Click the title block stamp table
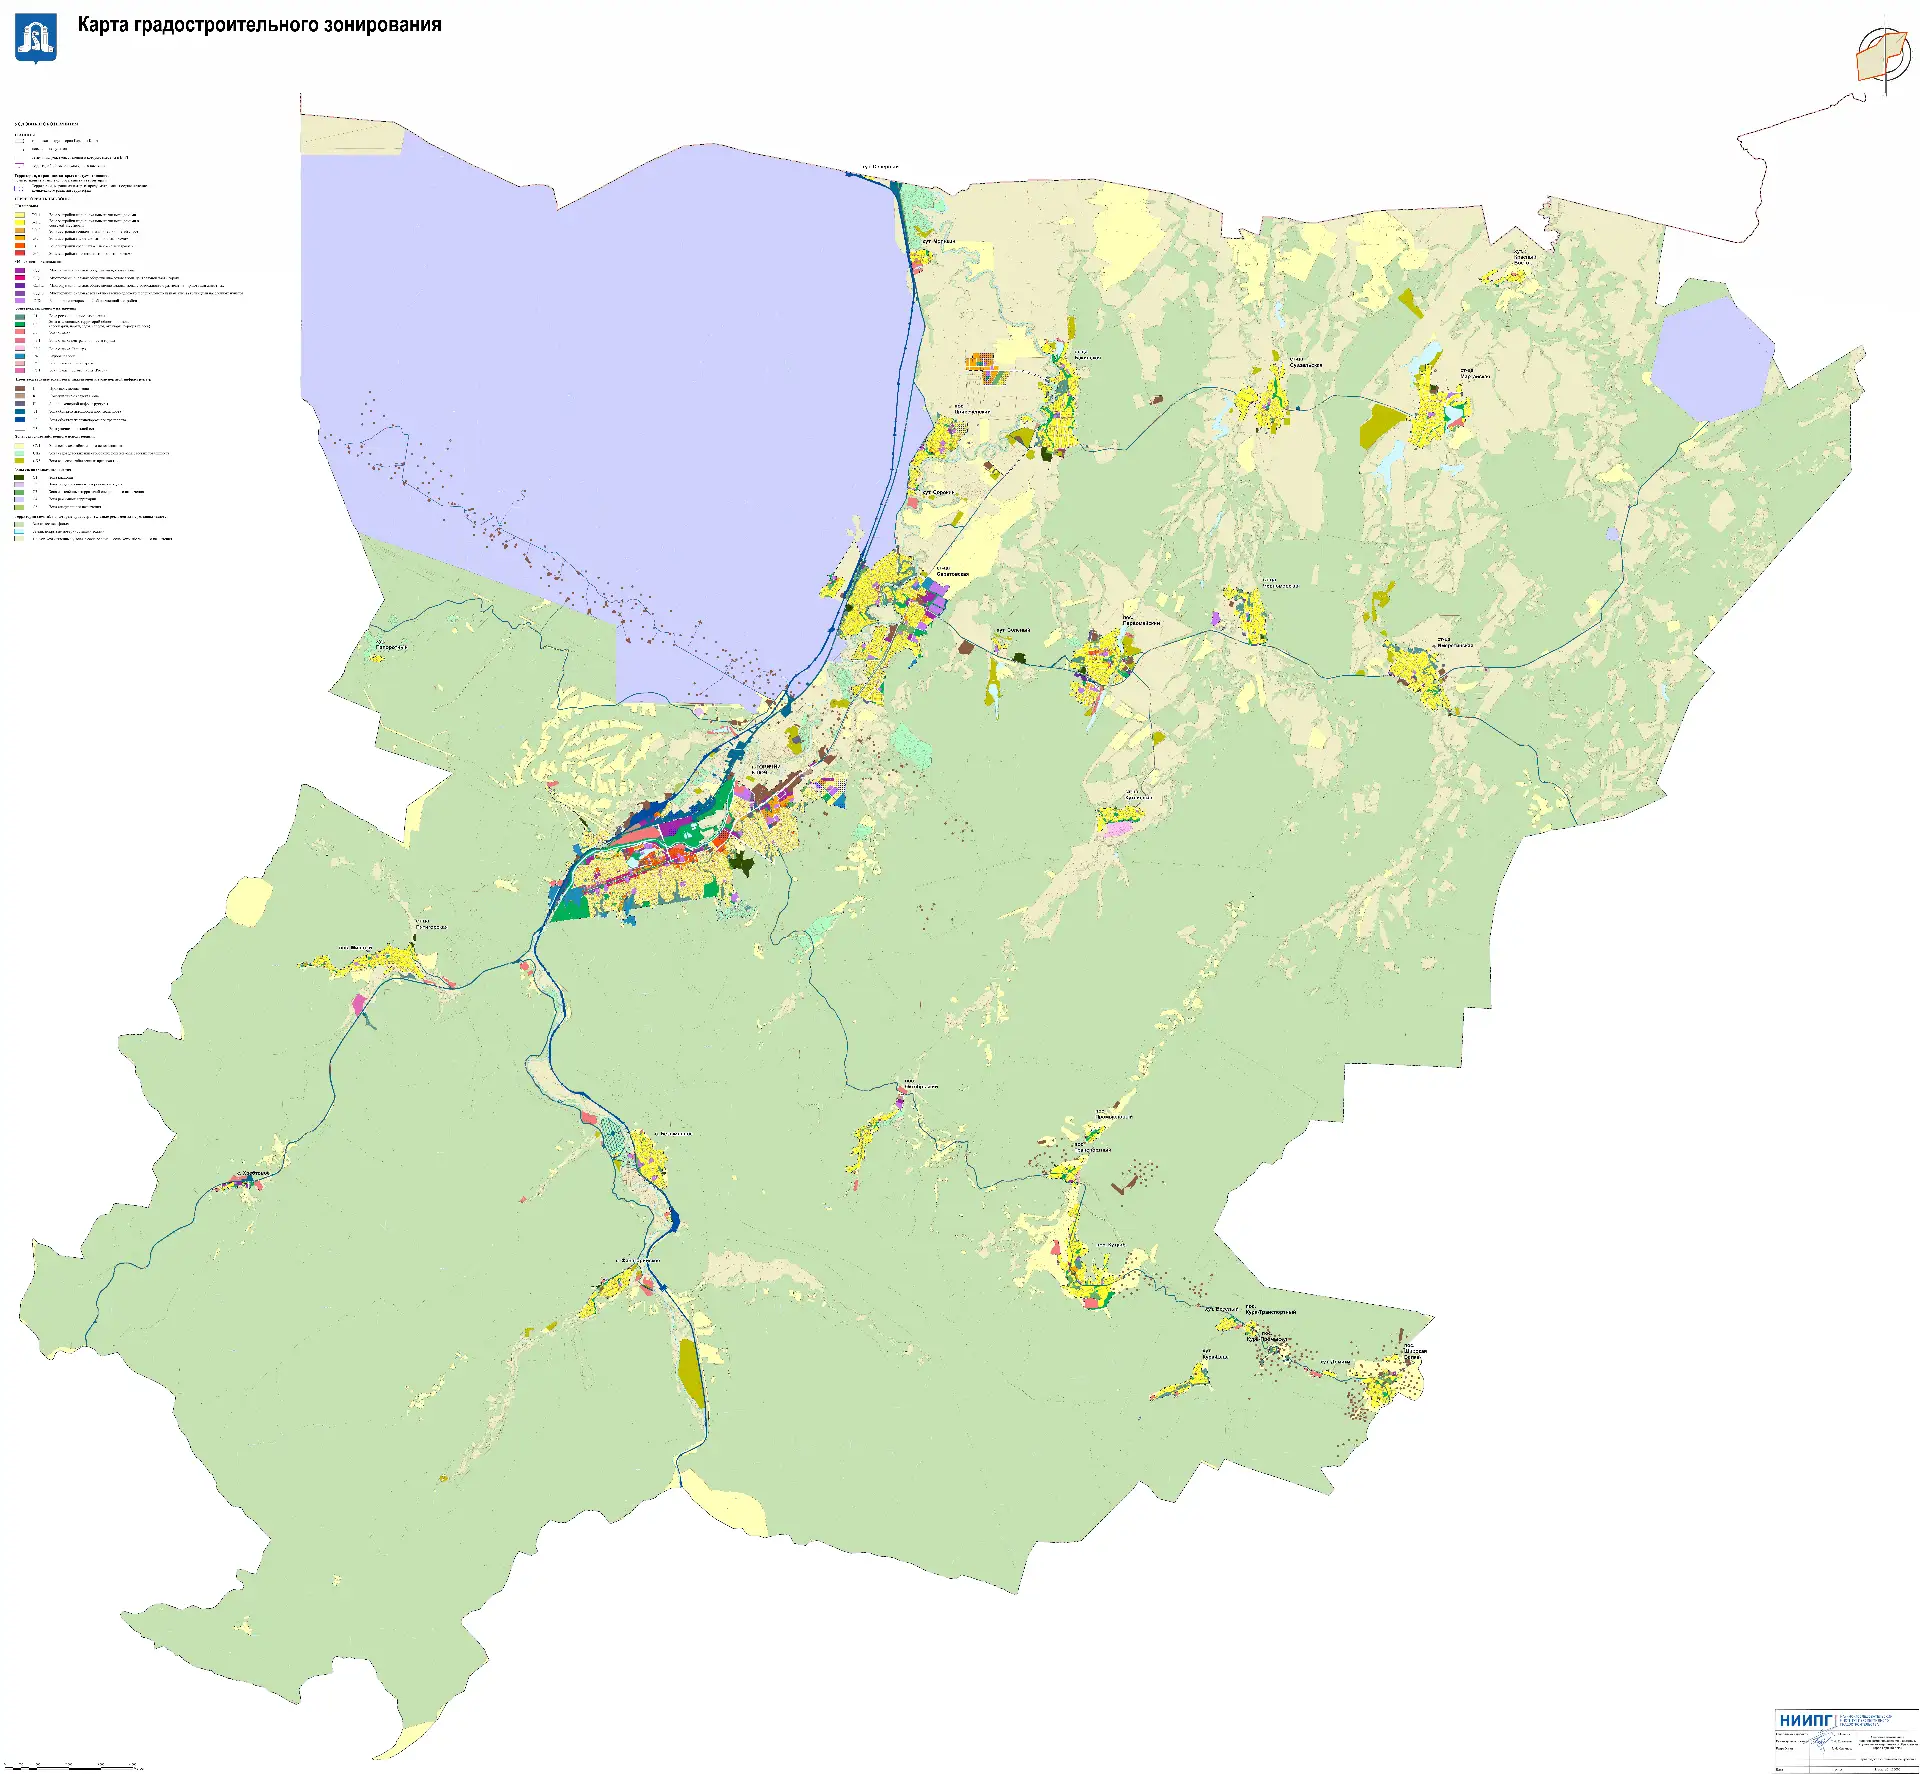This screenshot has width=1920, height=1774. pos(1845,1750)
